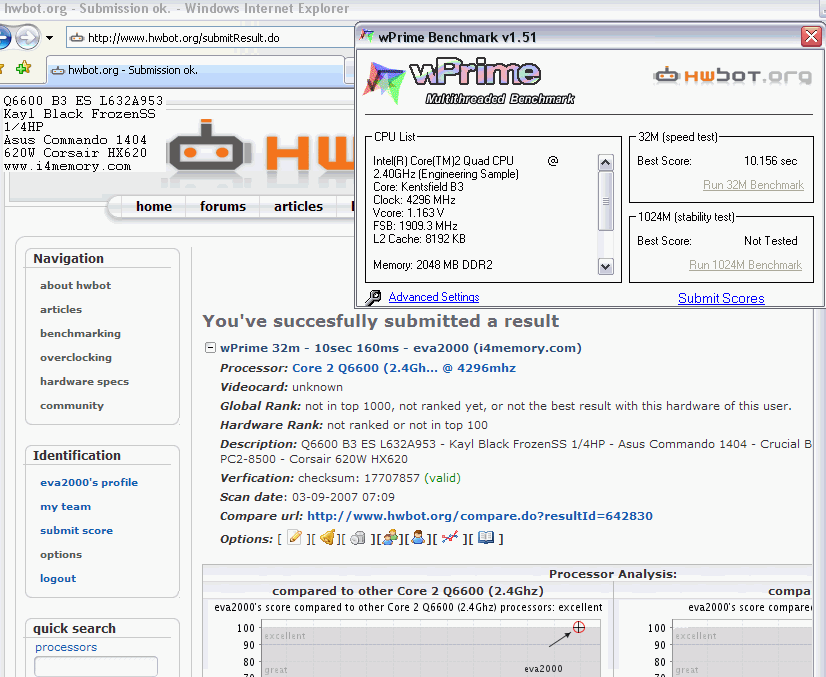This screenshot has width=826, height=677.
Task: Collapse the wPrime 32m result entry
Action: click(x=210, y=348)
